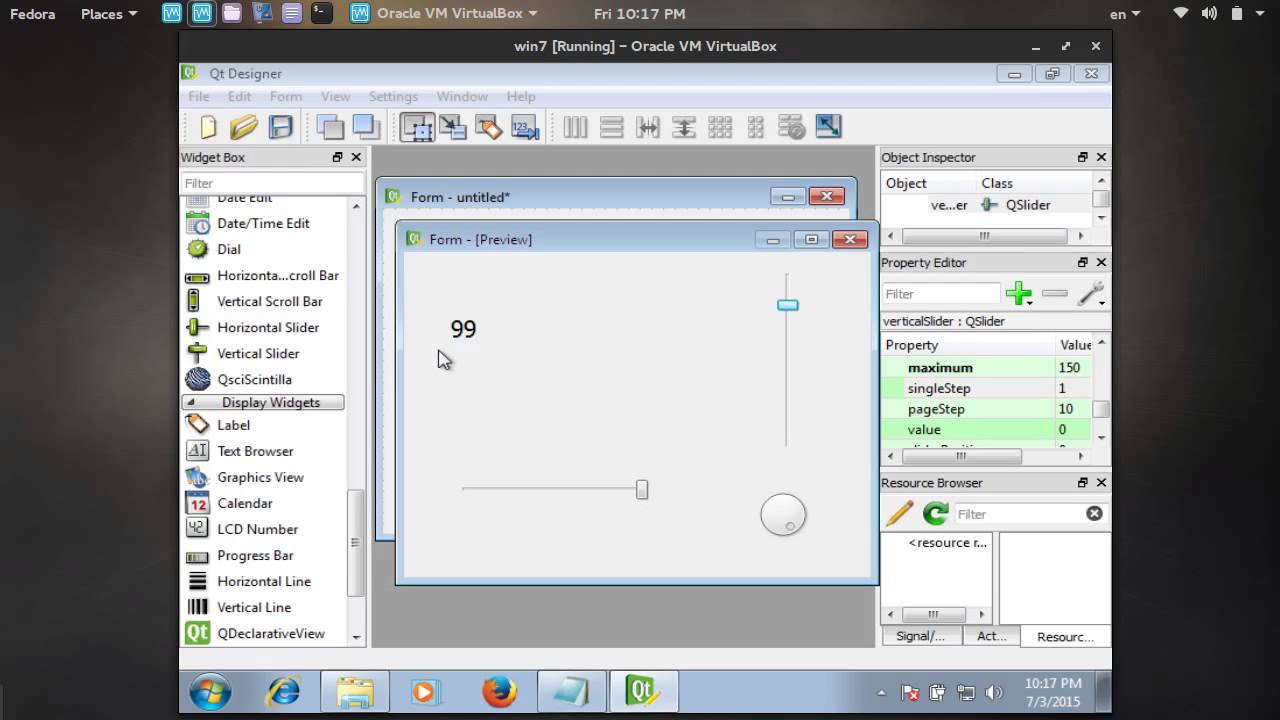Click the pageStep property row

[987, 409]
